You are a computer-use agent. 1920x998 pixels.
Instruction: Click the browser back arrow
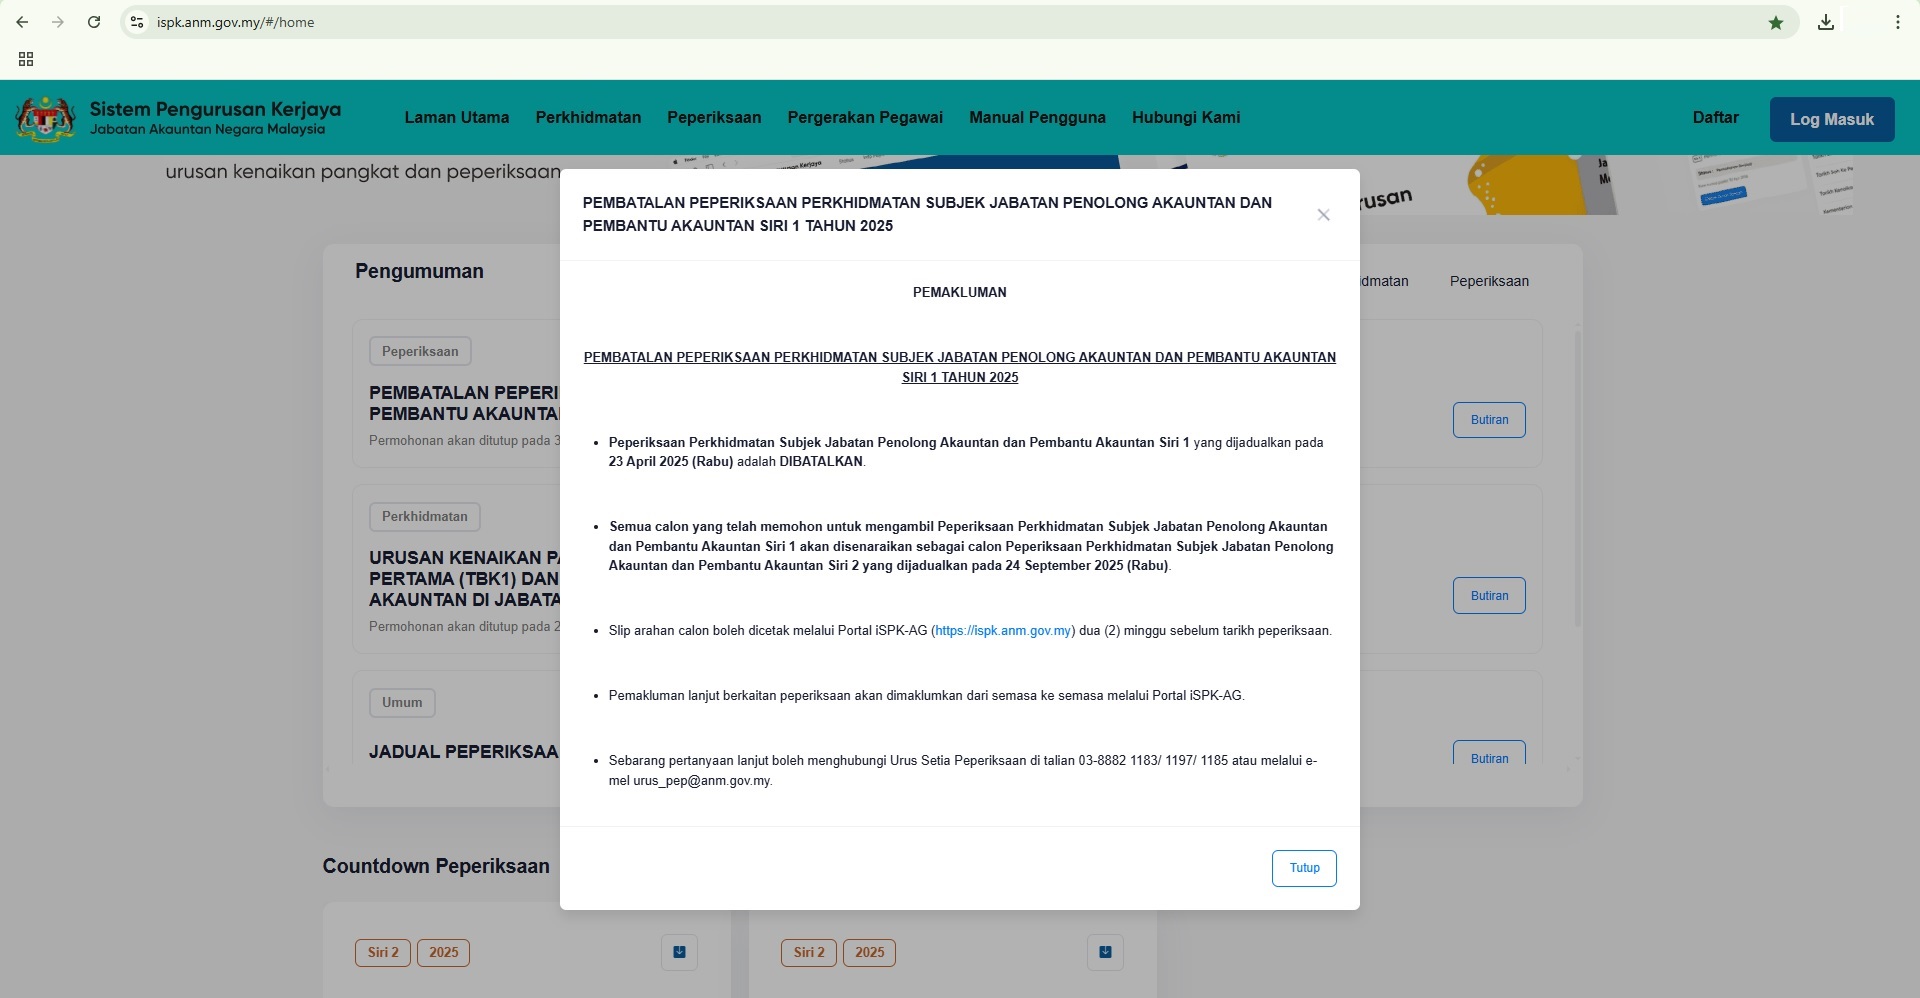coord(22,22)
